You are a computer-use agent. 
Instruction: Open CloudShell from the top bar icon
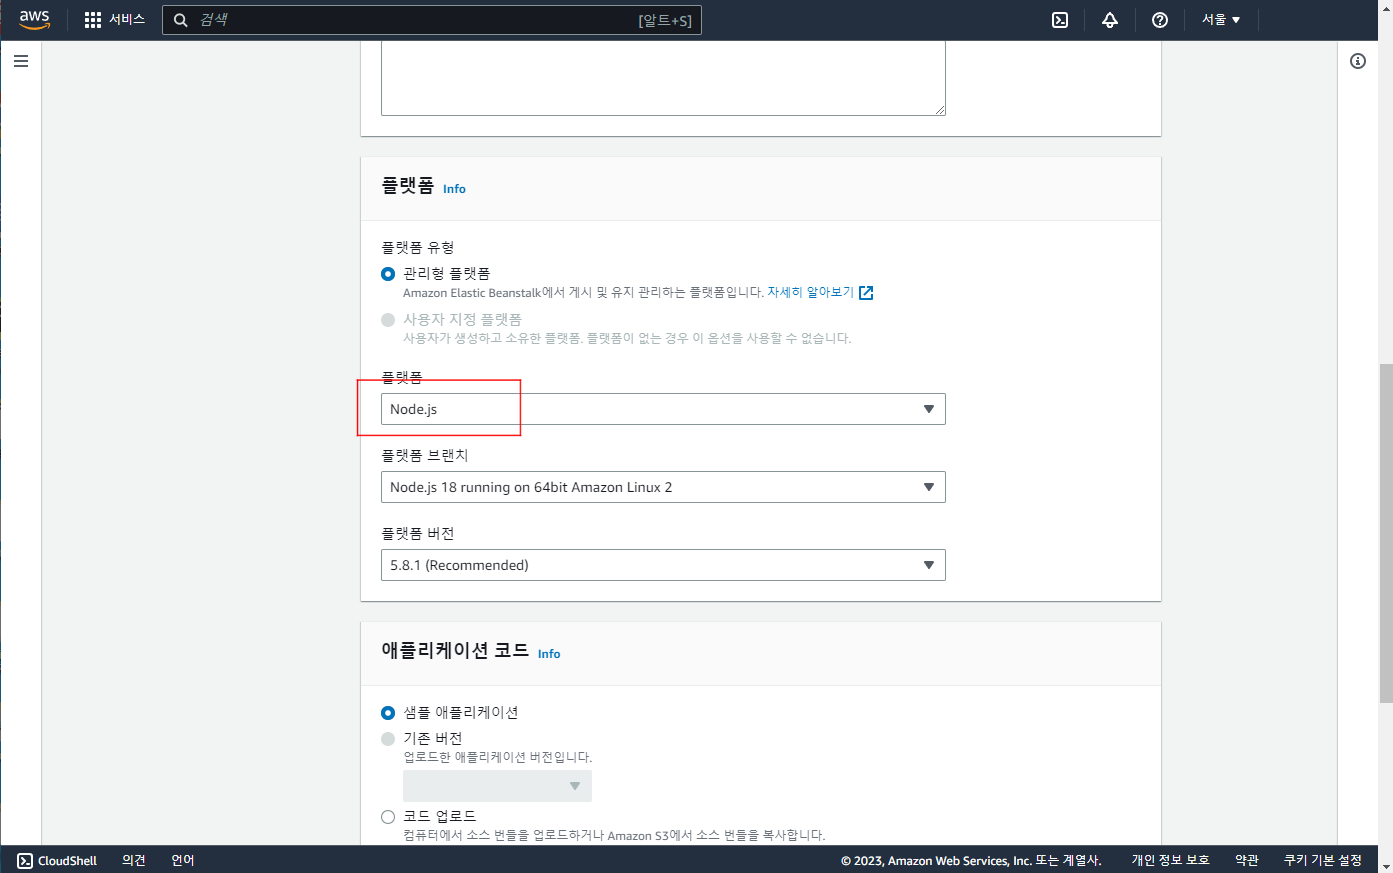click(x=1060, y=20)
